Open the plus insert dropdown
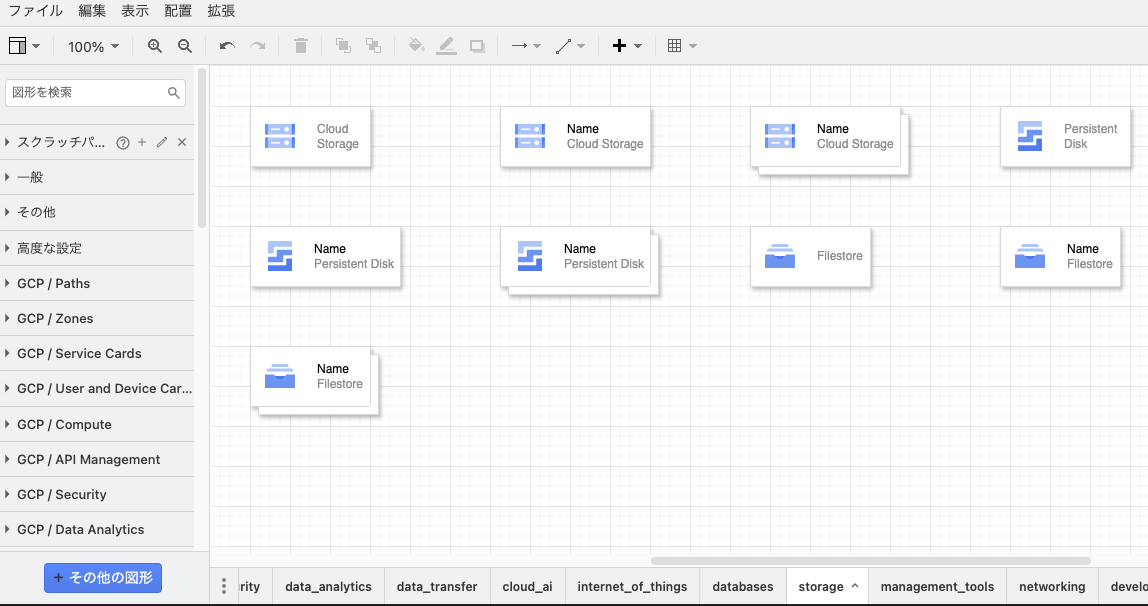This screenshot has width=1148, height=606. click(627, 46)
